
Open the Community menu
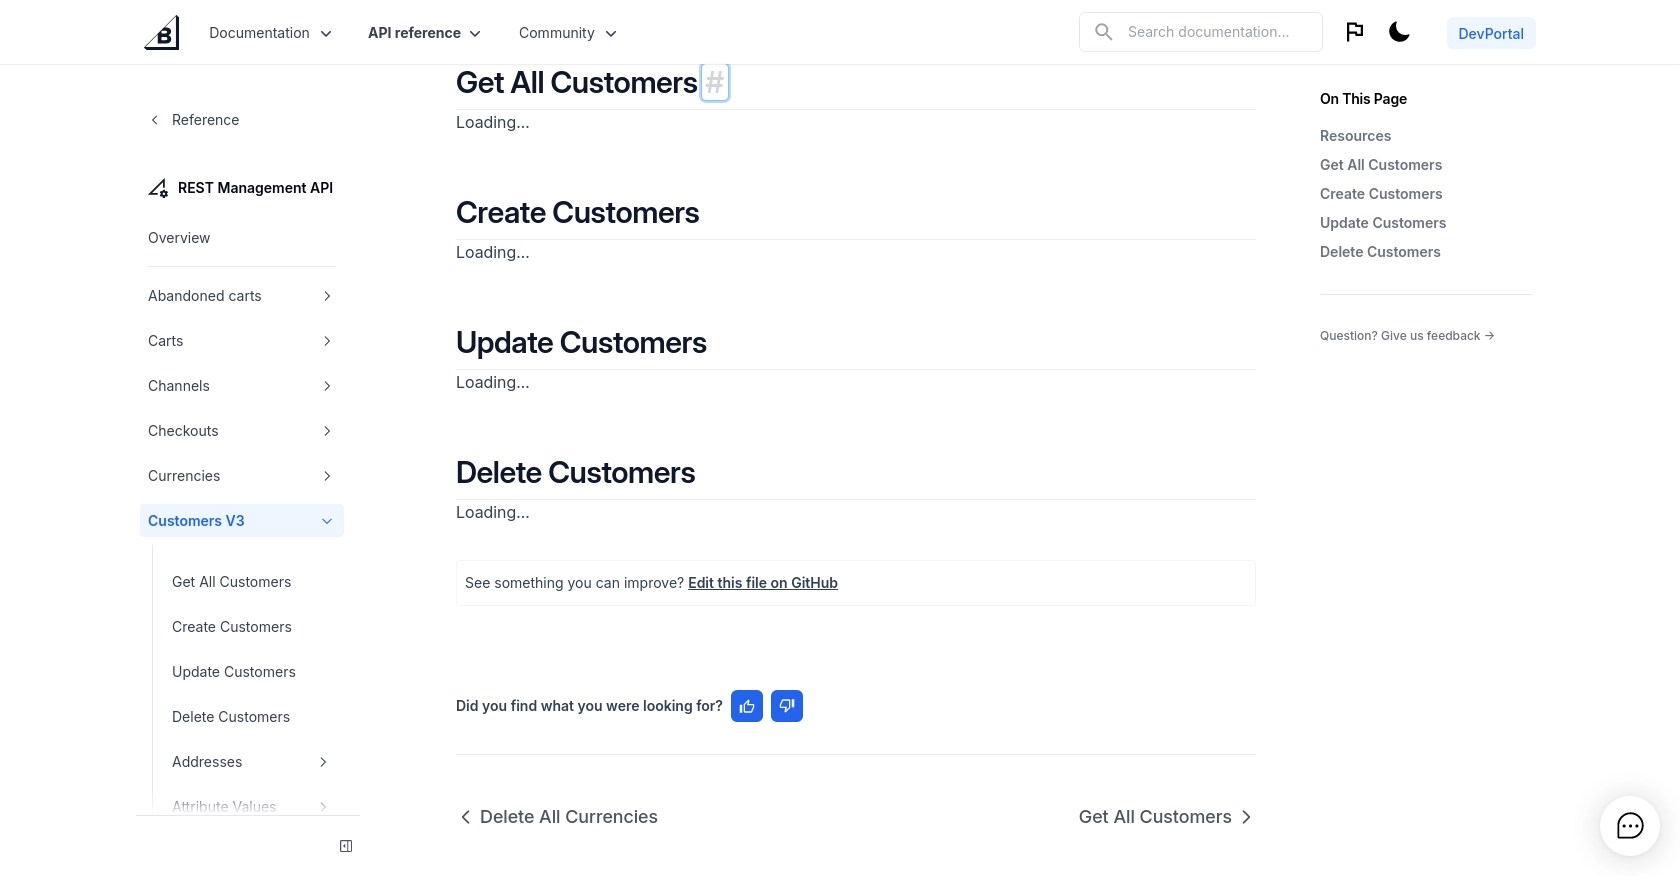[x=567, y=33]
